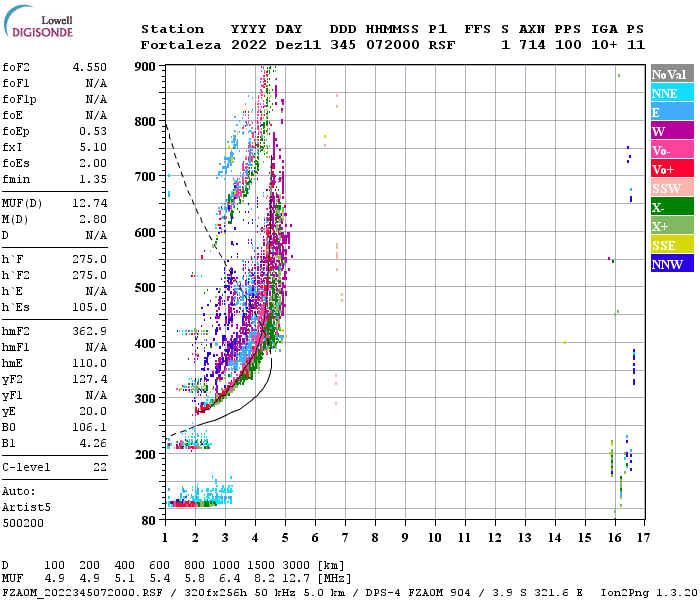Click the yE value 20.0
The height and width of the screenshot is (600, 700).
(93, 412)
